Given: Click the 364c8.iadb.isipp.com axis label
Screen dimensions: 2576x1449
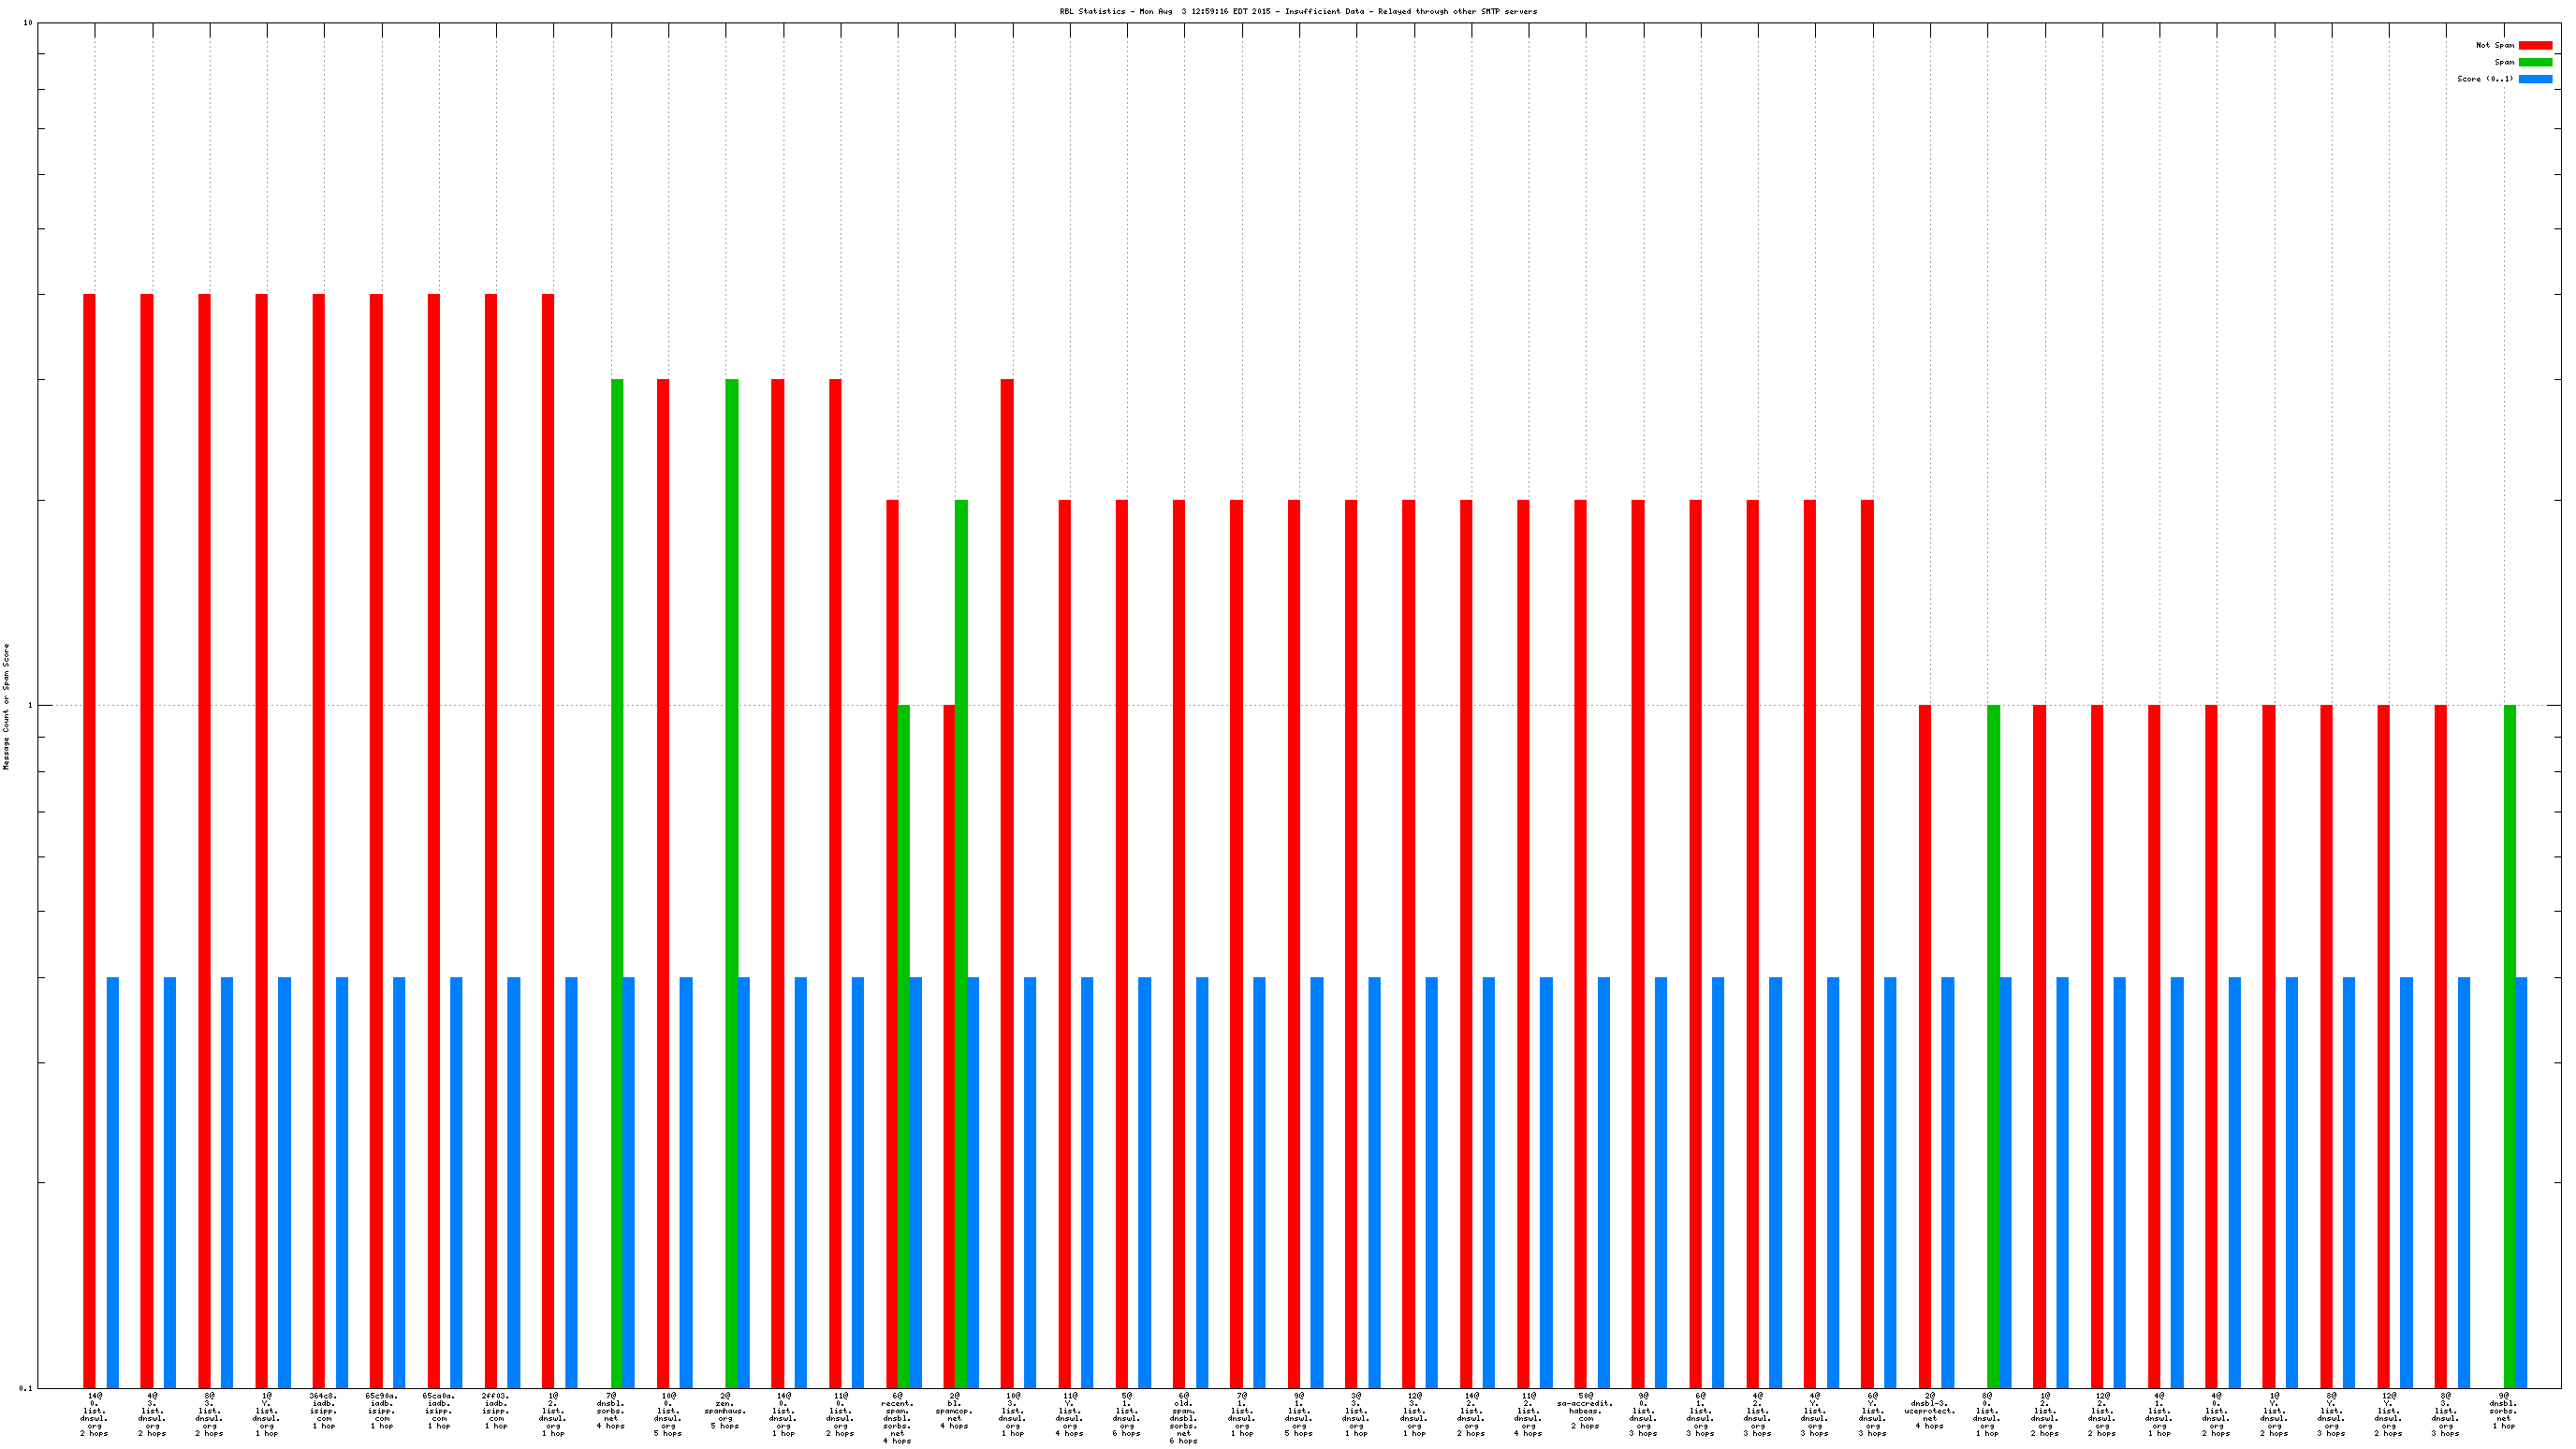Looking at the screenshot, I should point(324,1410).
